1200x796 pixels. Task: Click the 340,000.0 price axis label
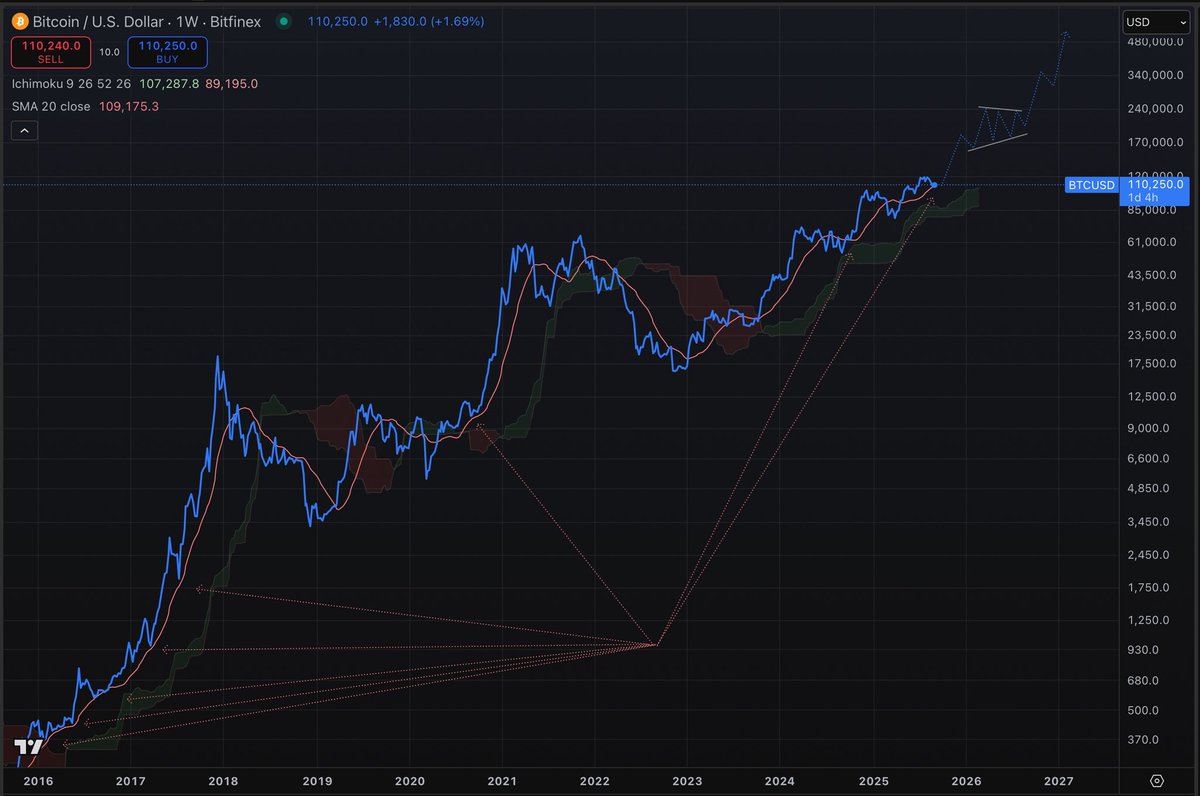(x=1156, y=75)
